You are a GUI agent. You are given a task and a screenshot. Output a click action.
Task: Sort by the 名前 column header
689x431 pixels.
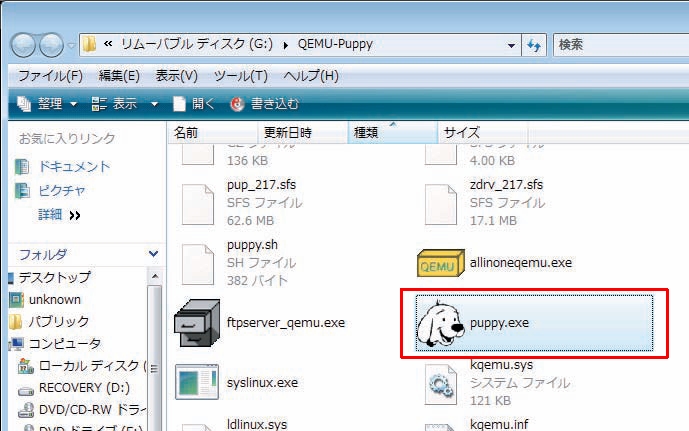[213, 132]
